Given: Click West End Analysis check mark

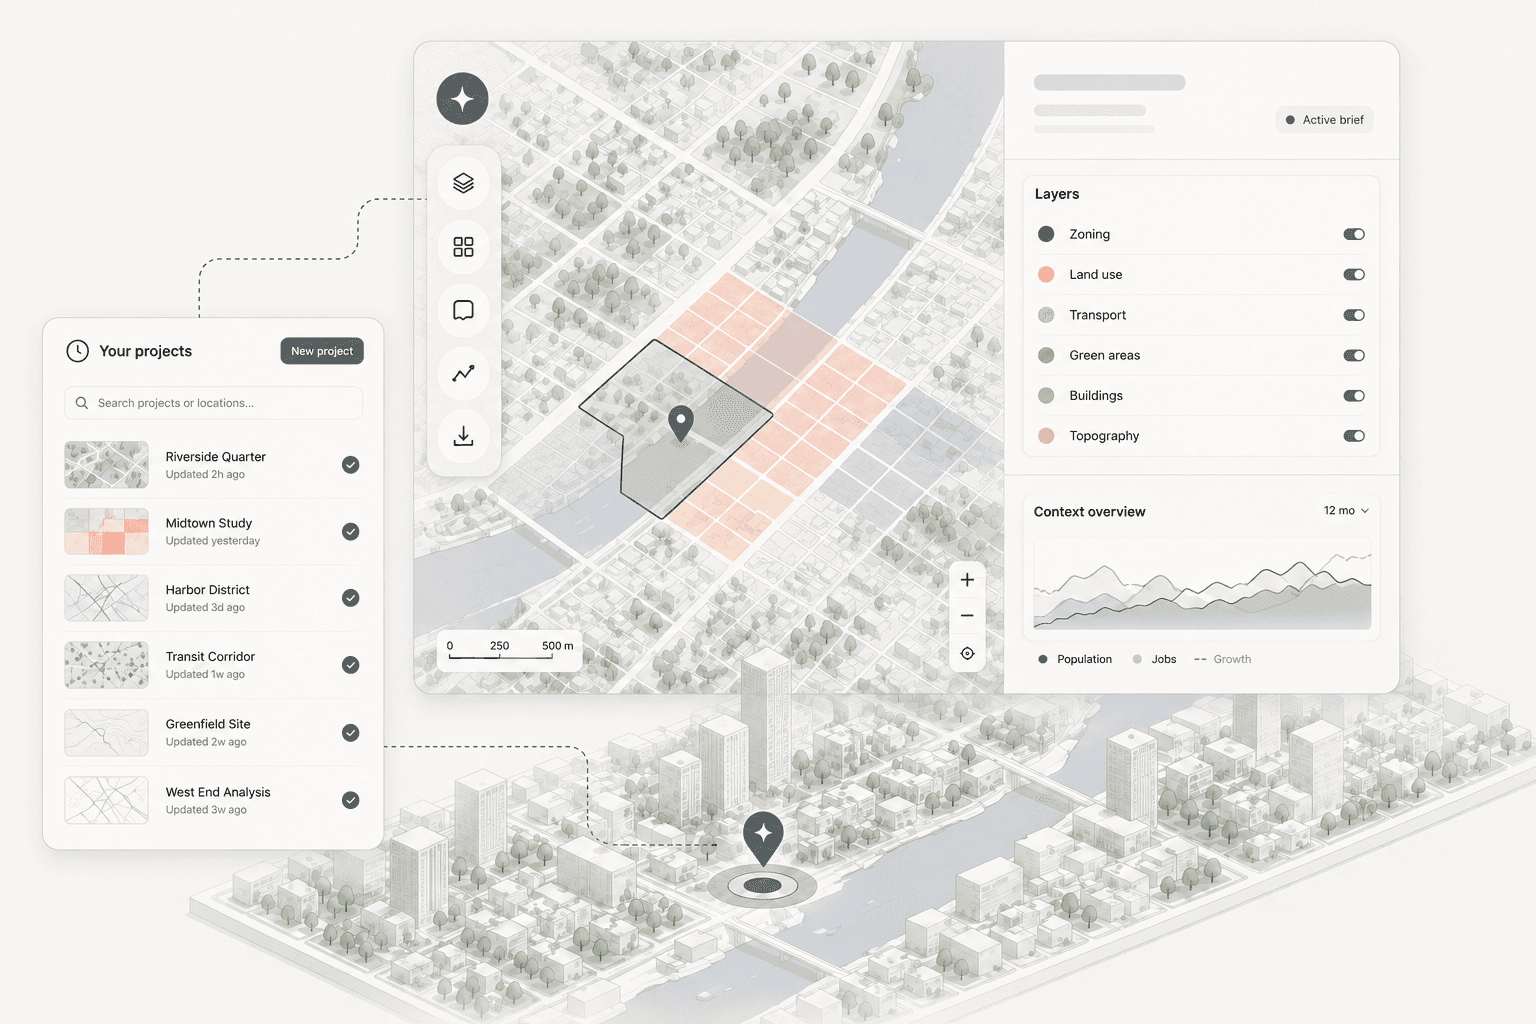Looking at the screenshot, I should click(x=351, y=800).
